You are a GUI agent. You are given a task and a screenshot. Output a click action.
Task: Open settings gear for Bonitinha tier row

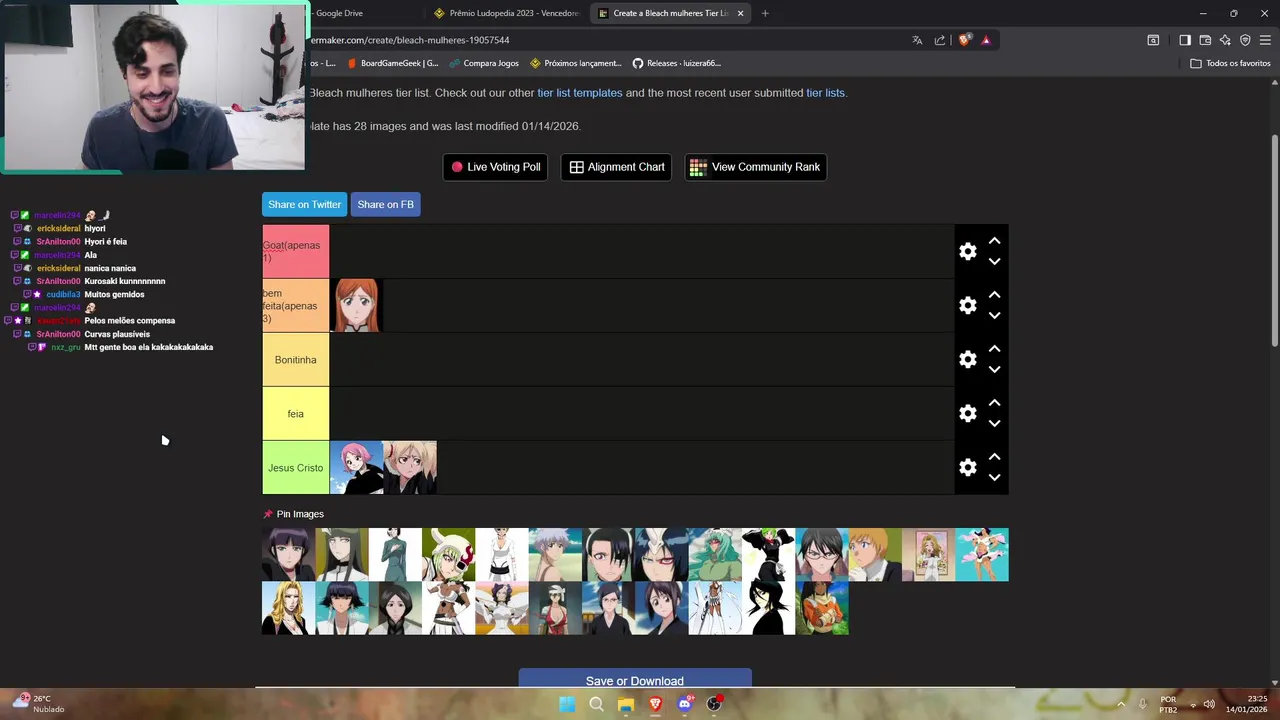coord(967,359)
